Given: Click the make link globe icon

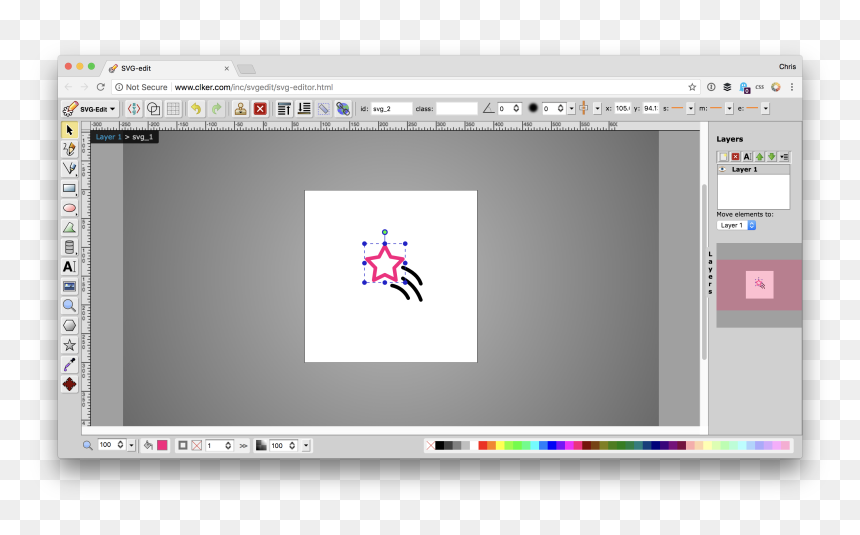Looking at the screenshot, I should tap(343, 109).
